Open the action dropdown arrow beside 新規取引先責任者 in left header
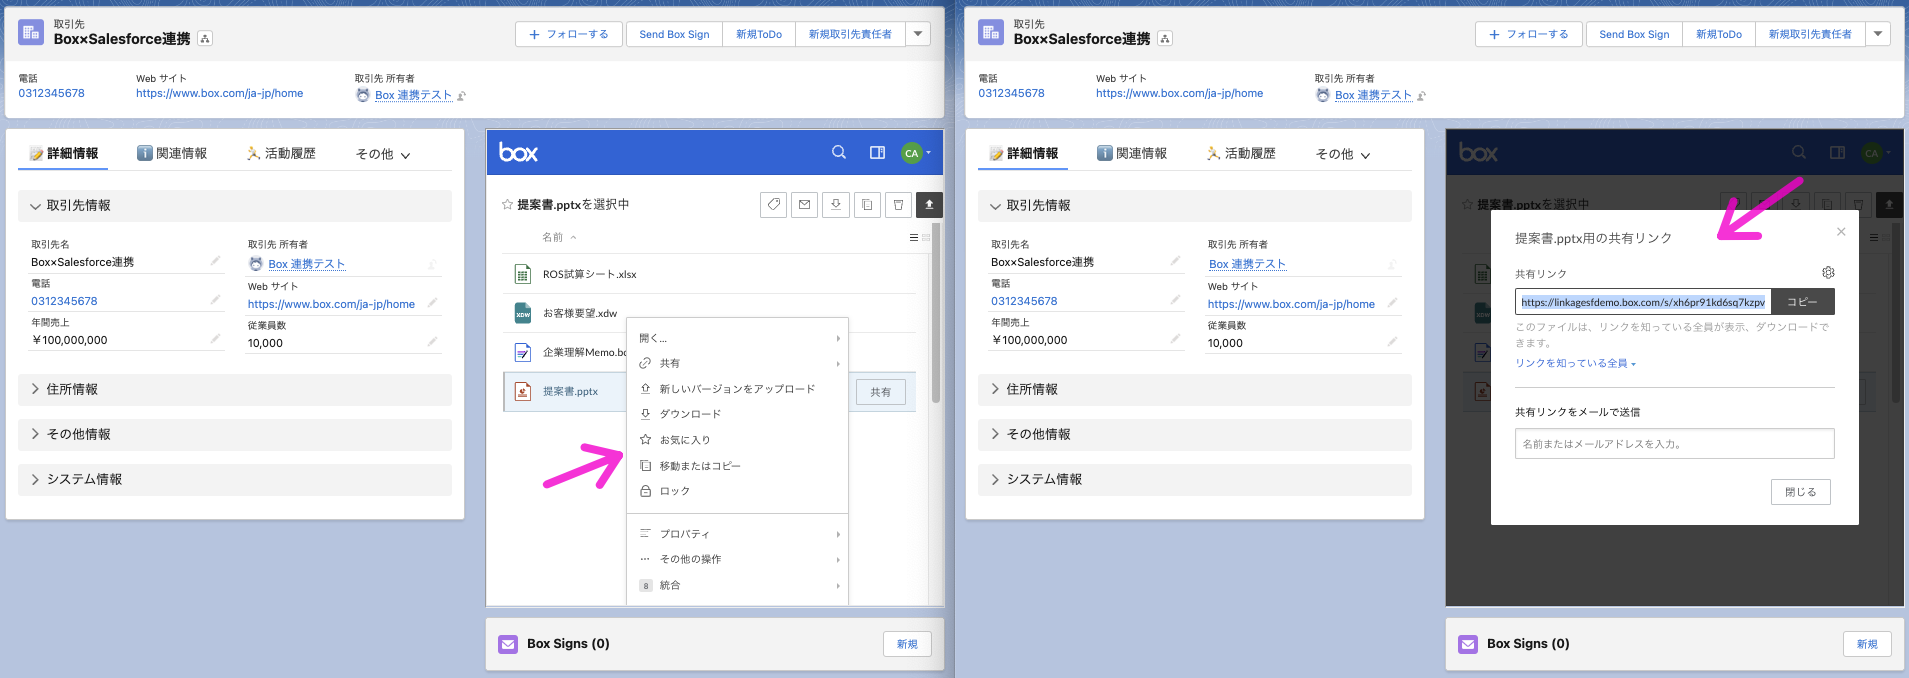This screenshot has height=678, width=1909. (x=918, y=34)
